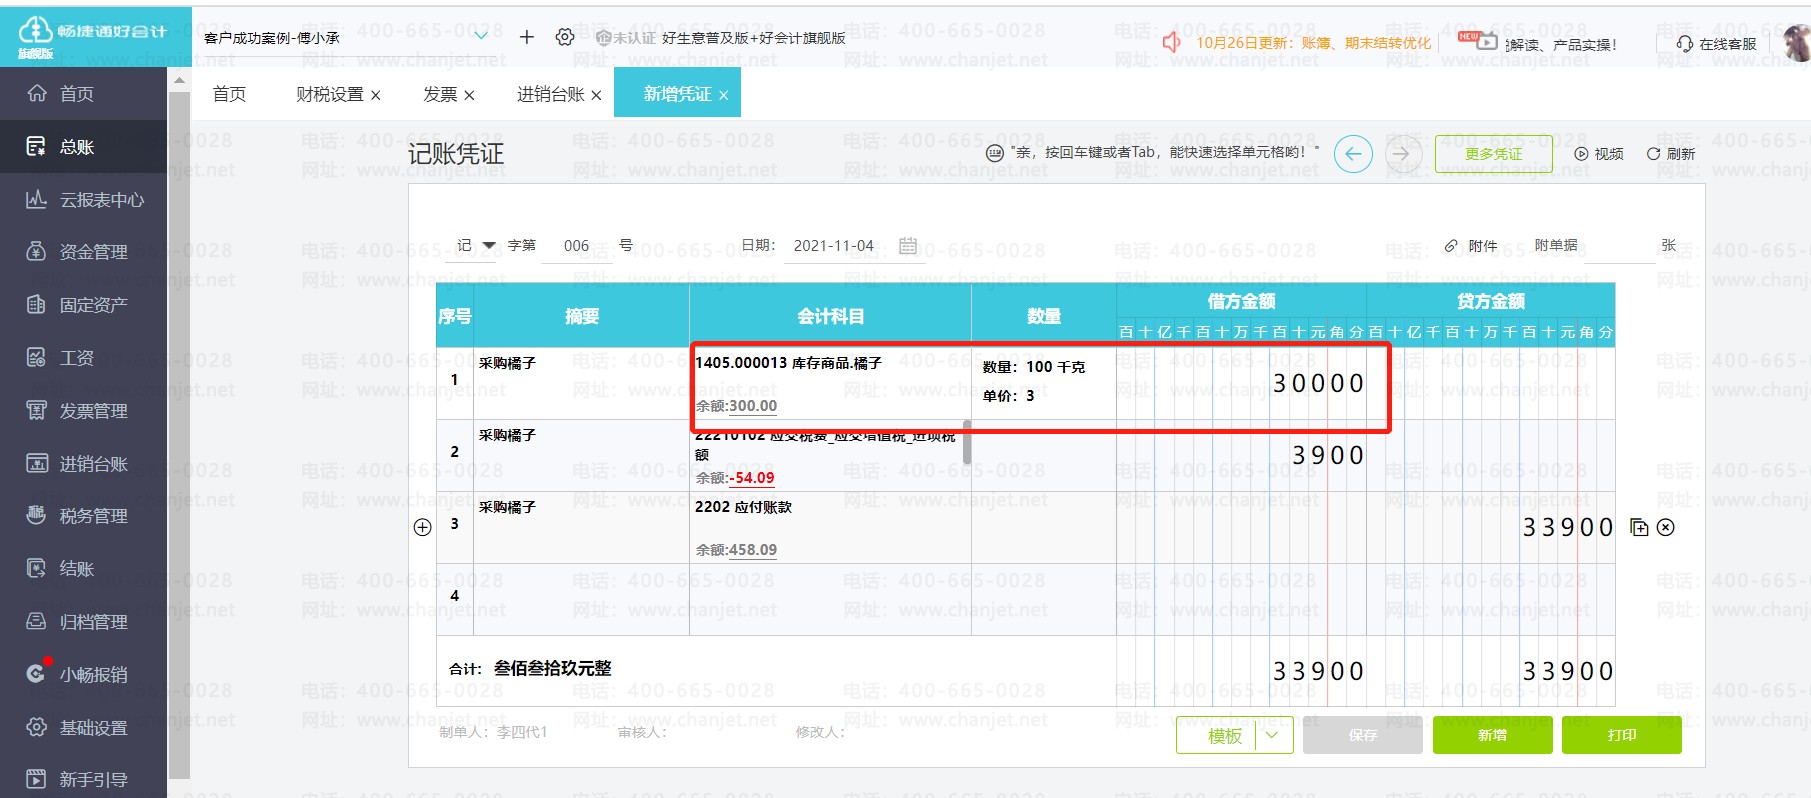Open settings gear icon in top bar
The width and height of the screenshot is (1811, 798).
click(x=565, y=37)
